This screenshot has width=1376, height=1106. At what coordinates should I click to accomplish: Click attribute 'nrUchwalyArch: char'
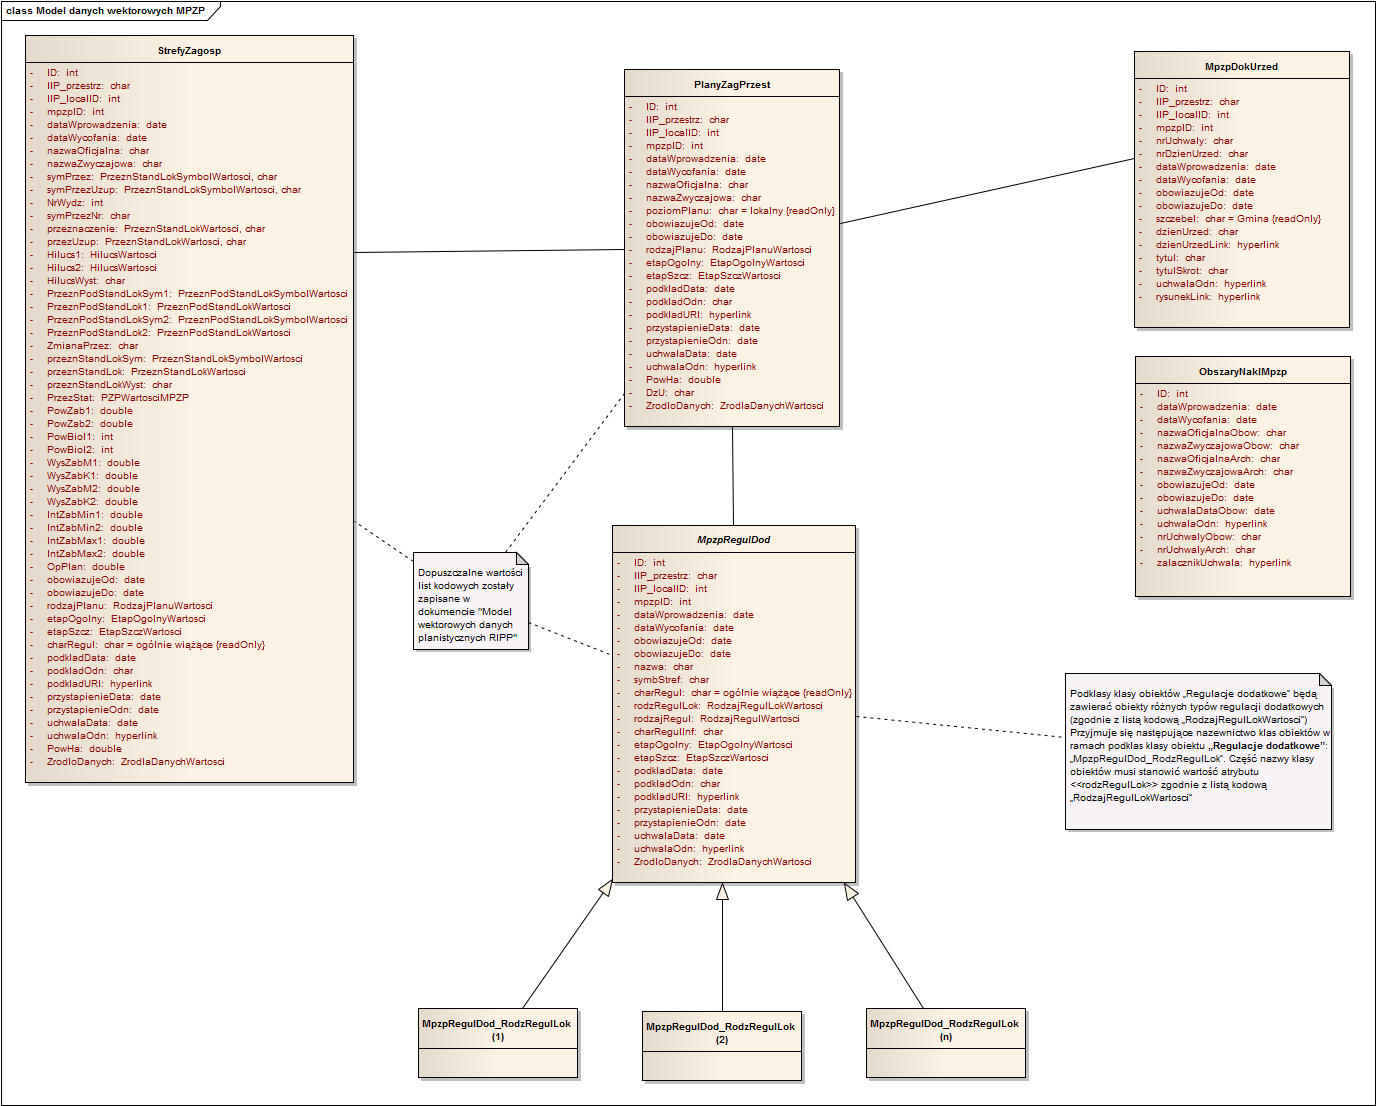pyautogui.click(x=1206, y=550)
